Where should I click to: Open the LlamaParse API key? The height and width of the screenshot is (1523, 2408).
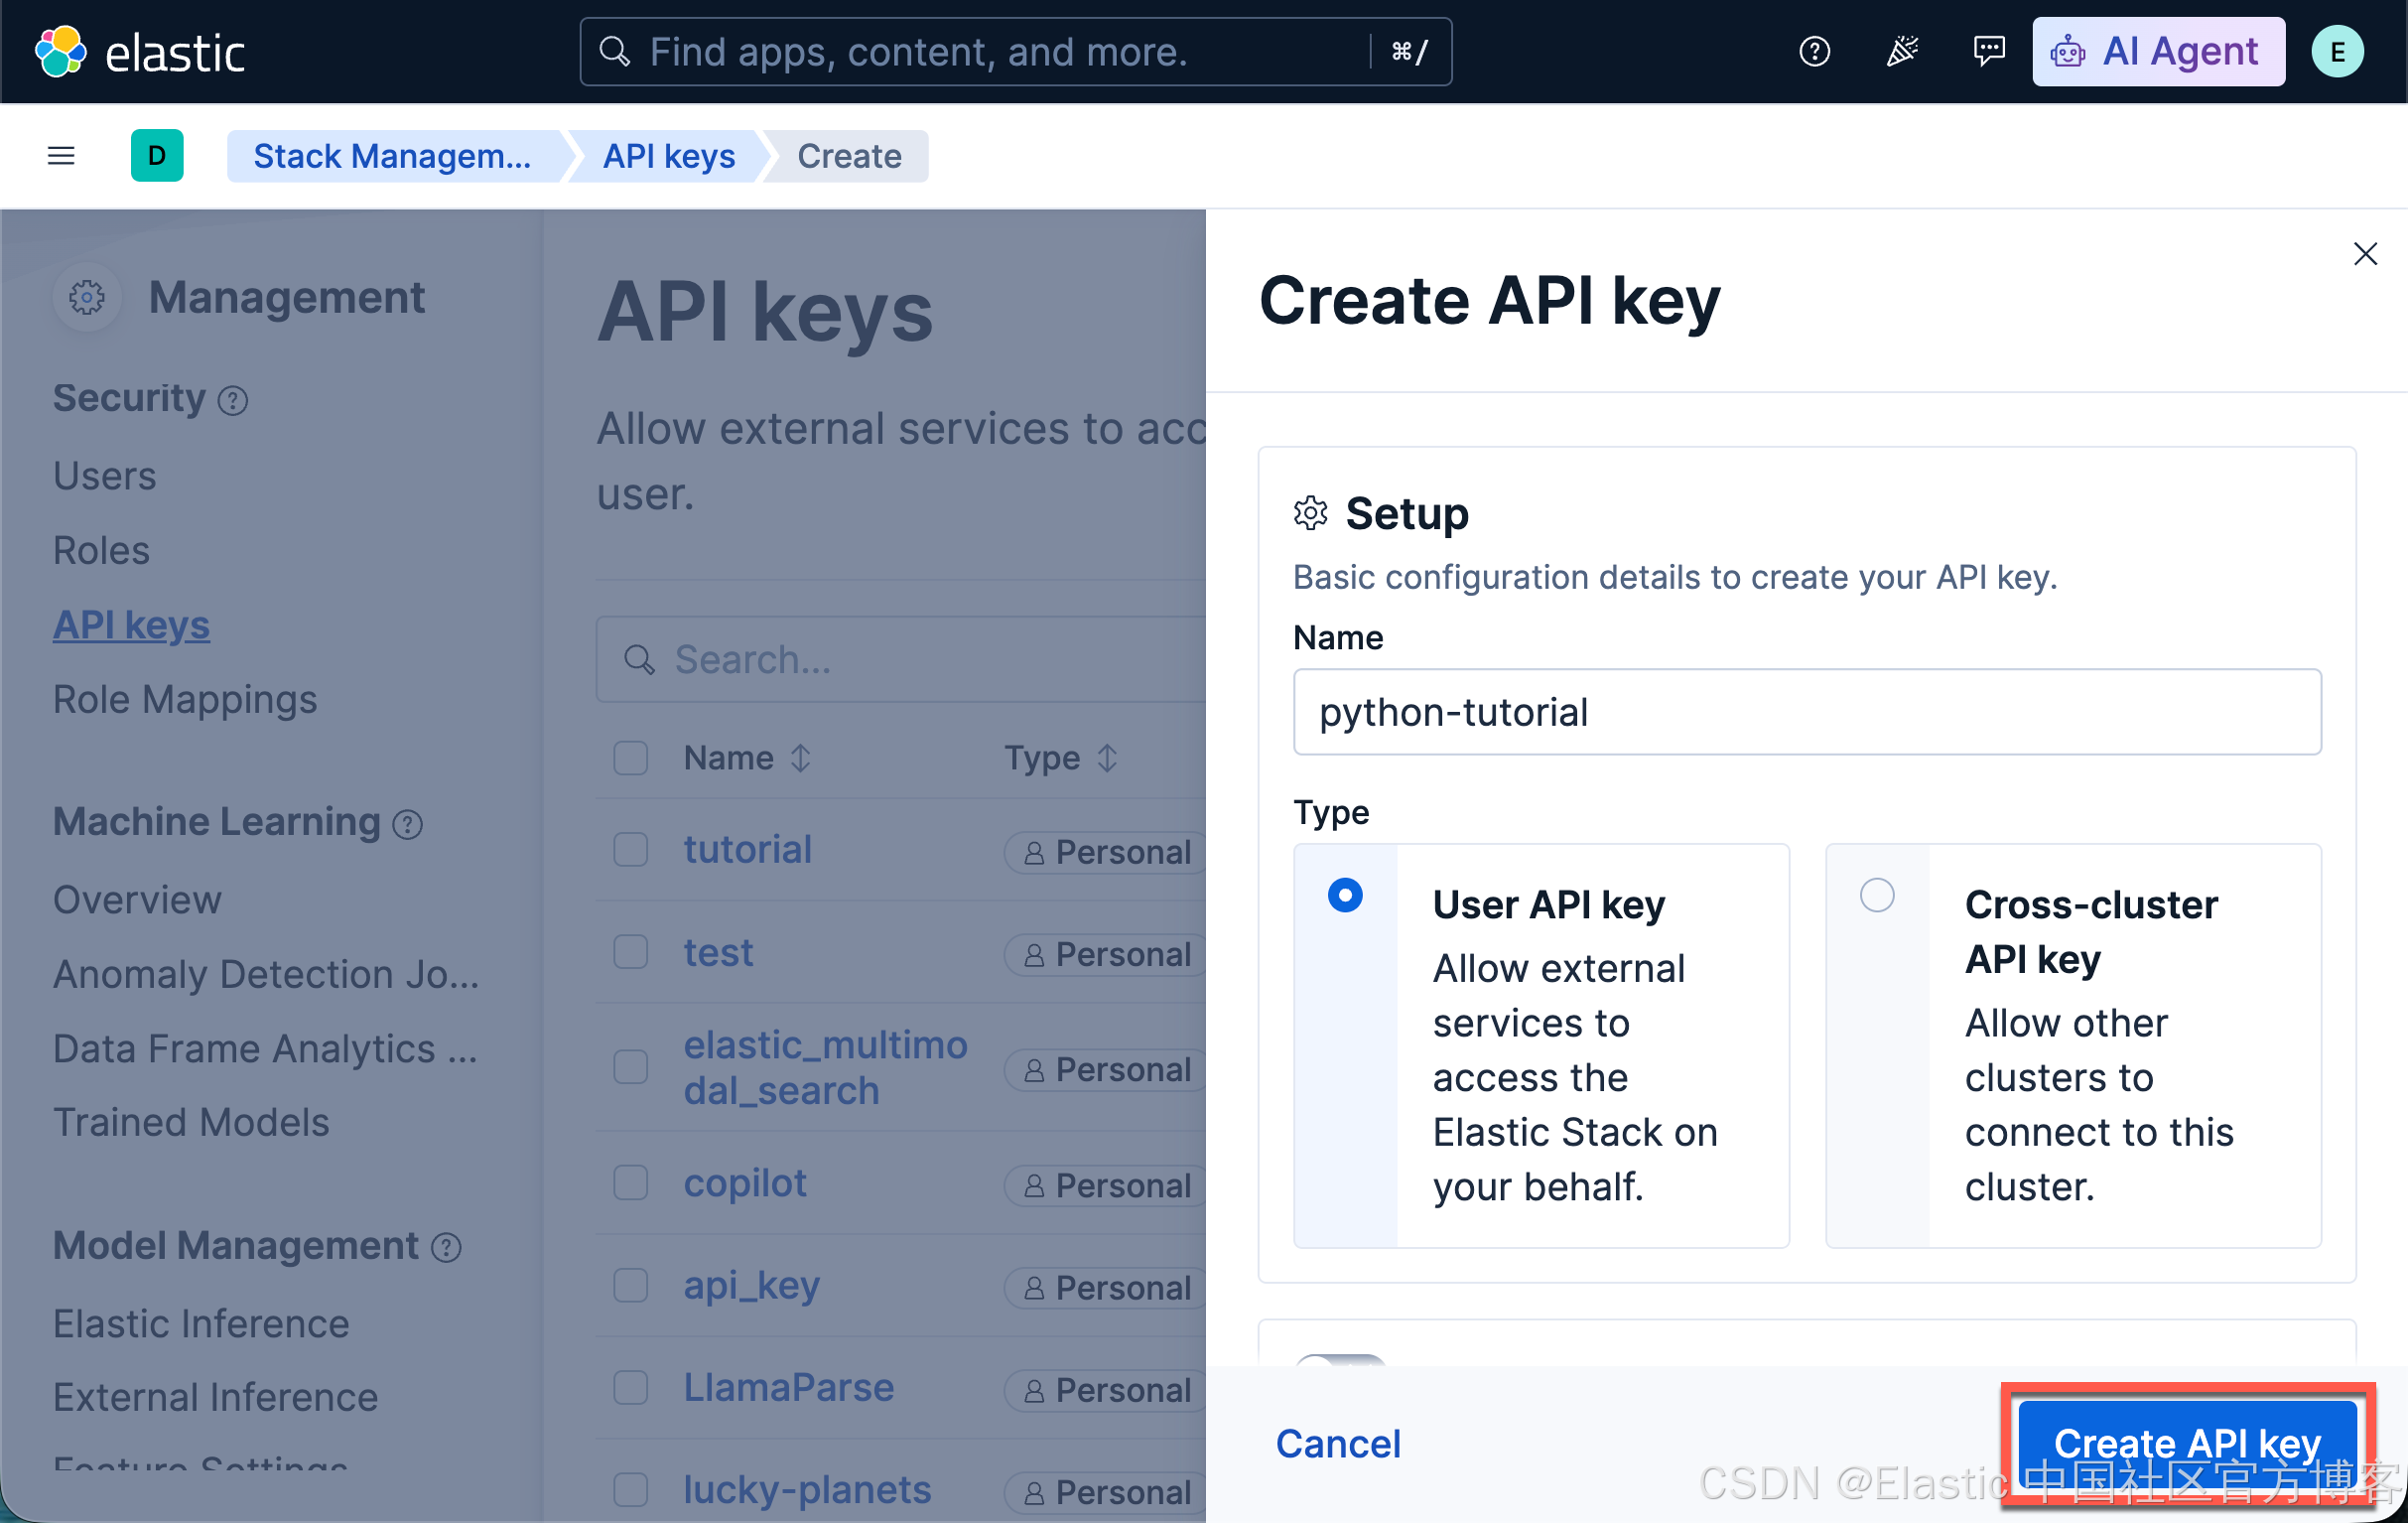(x=789, y=1388)
